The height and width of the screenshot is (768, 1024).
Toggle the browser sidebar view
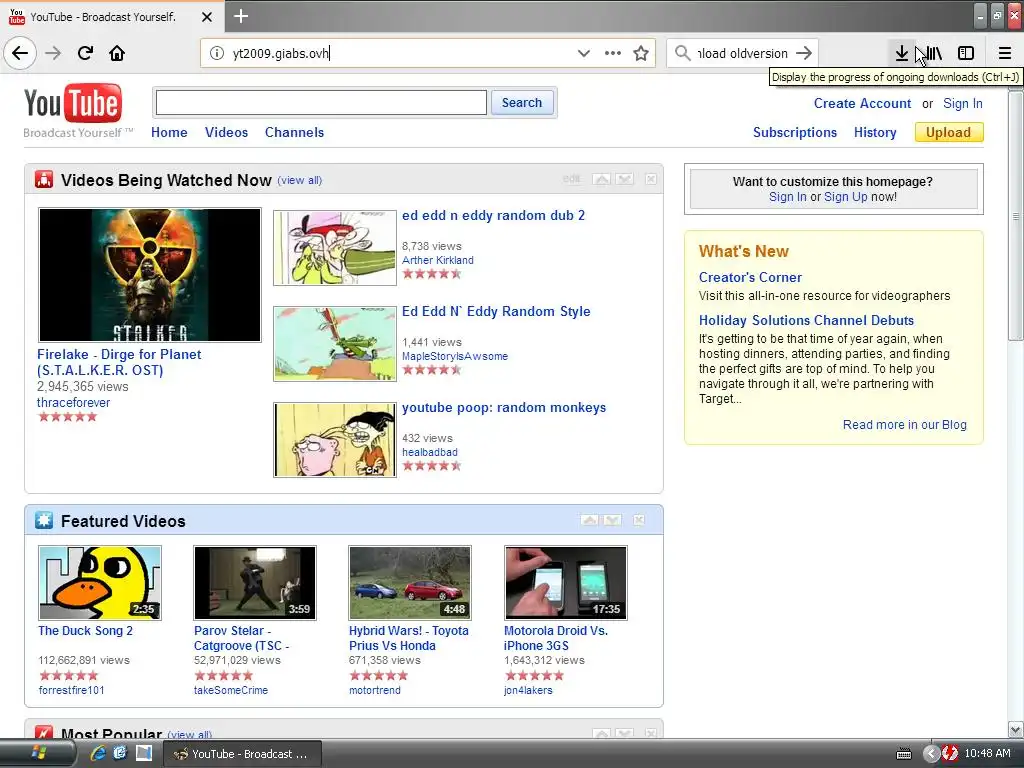point(966,53)
